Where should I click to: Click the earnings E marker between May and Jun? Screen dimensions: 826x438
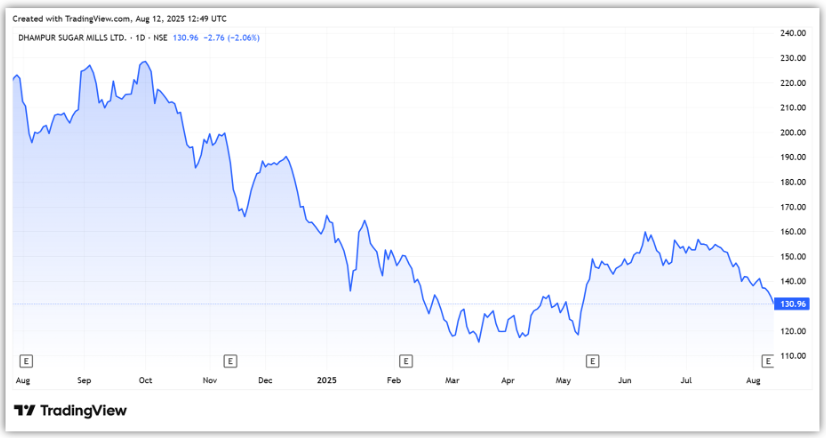[592, 360]
